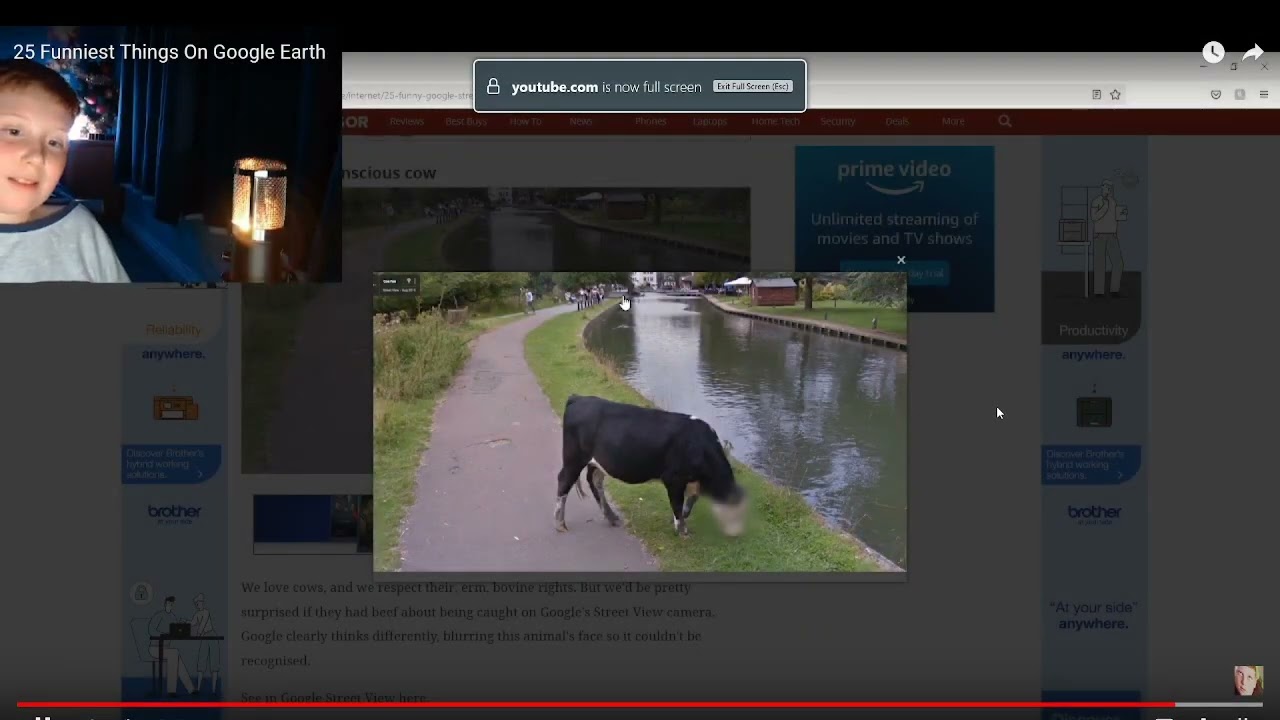Expand the More nav menu
1280x720 pixels.
[x=953, y=121]
